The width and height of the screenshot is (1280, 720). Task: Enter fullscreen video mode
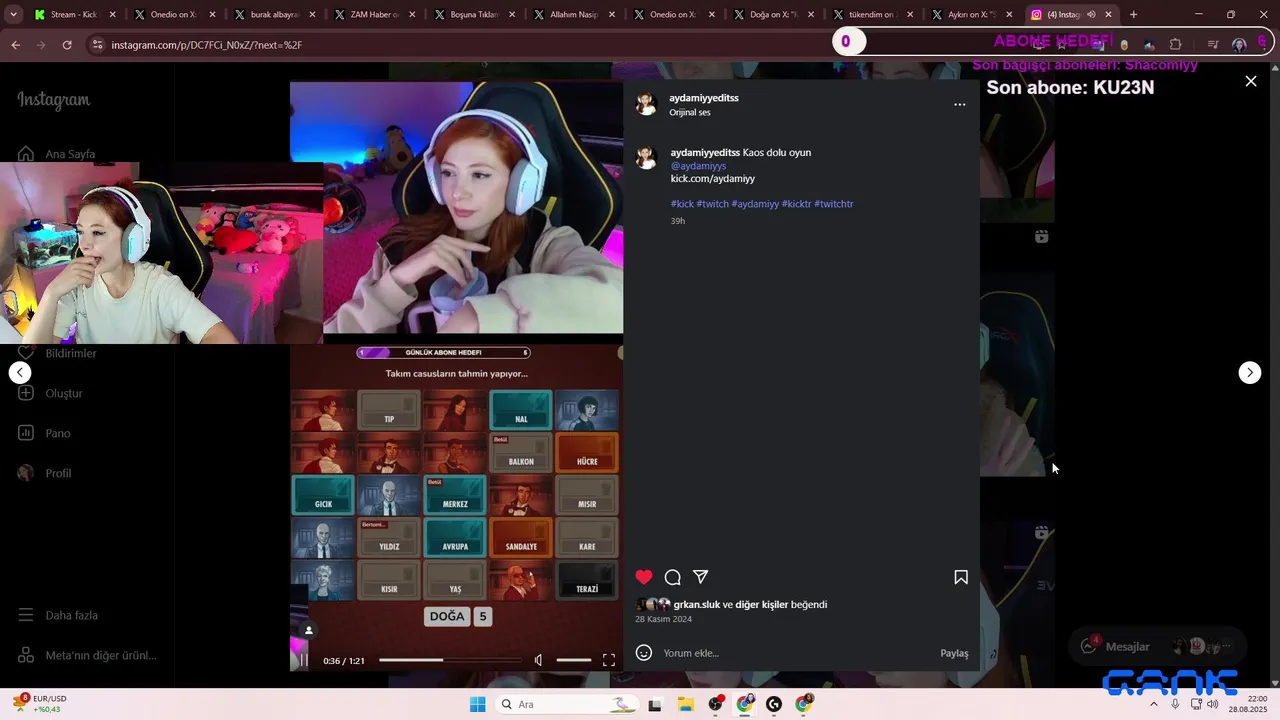609,660
